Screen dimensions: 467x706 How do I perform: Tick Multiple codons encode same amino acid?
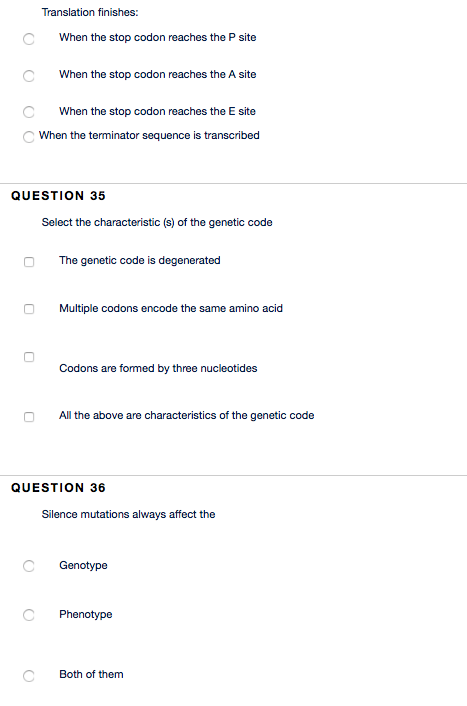click(29, 309)
